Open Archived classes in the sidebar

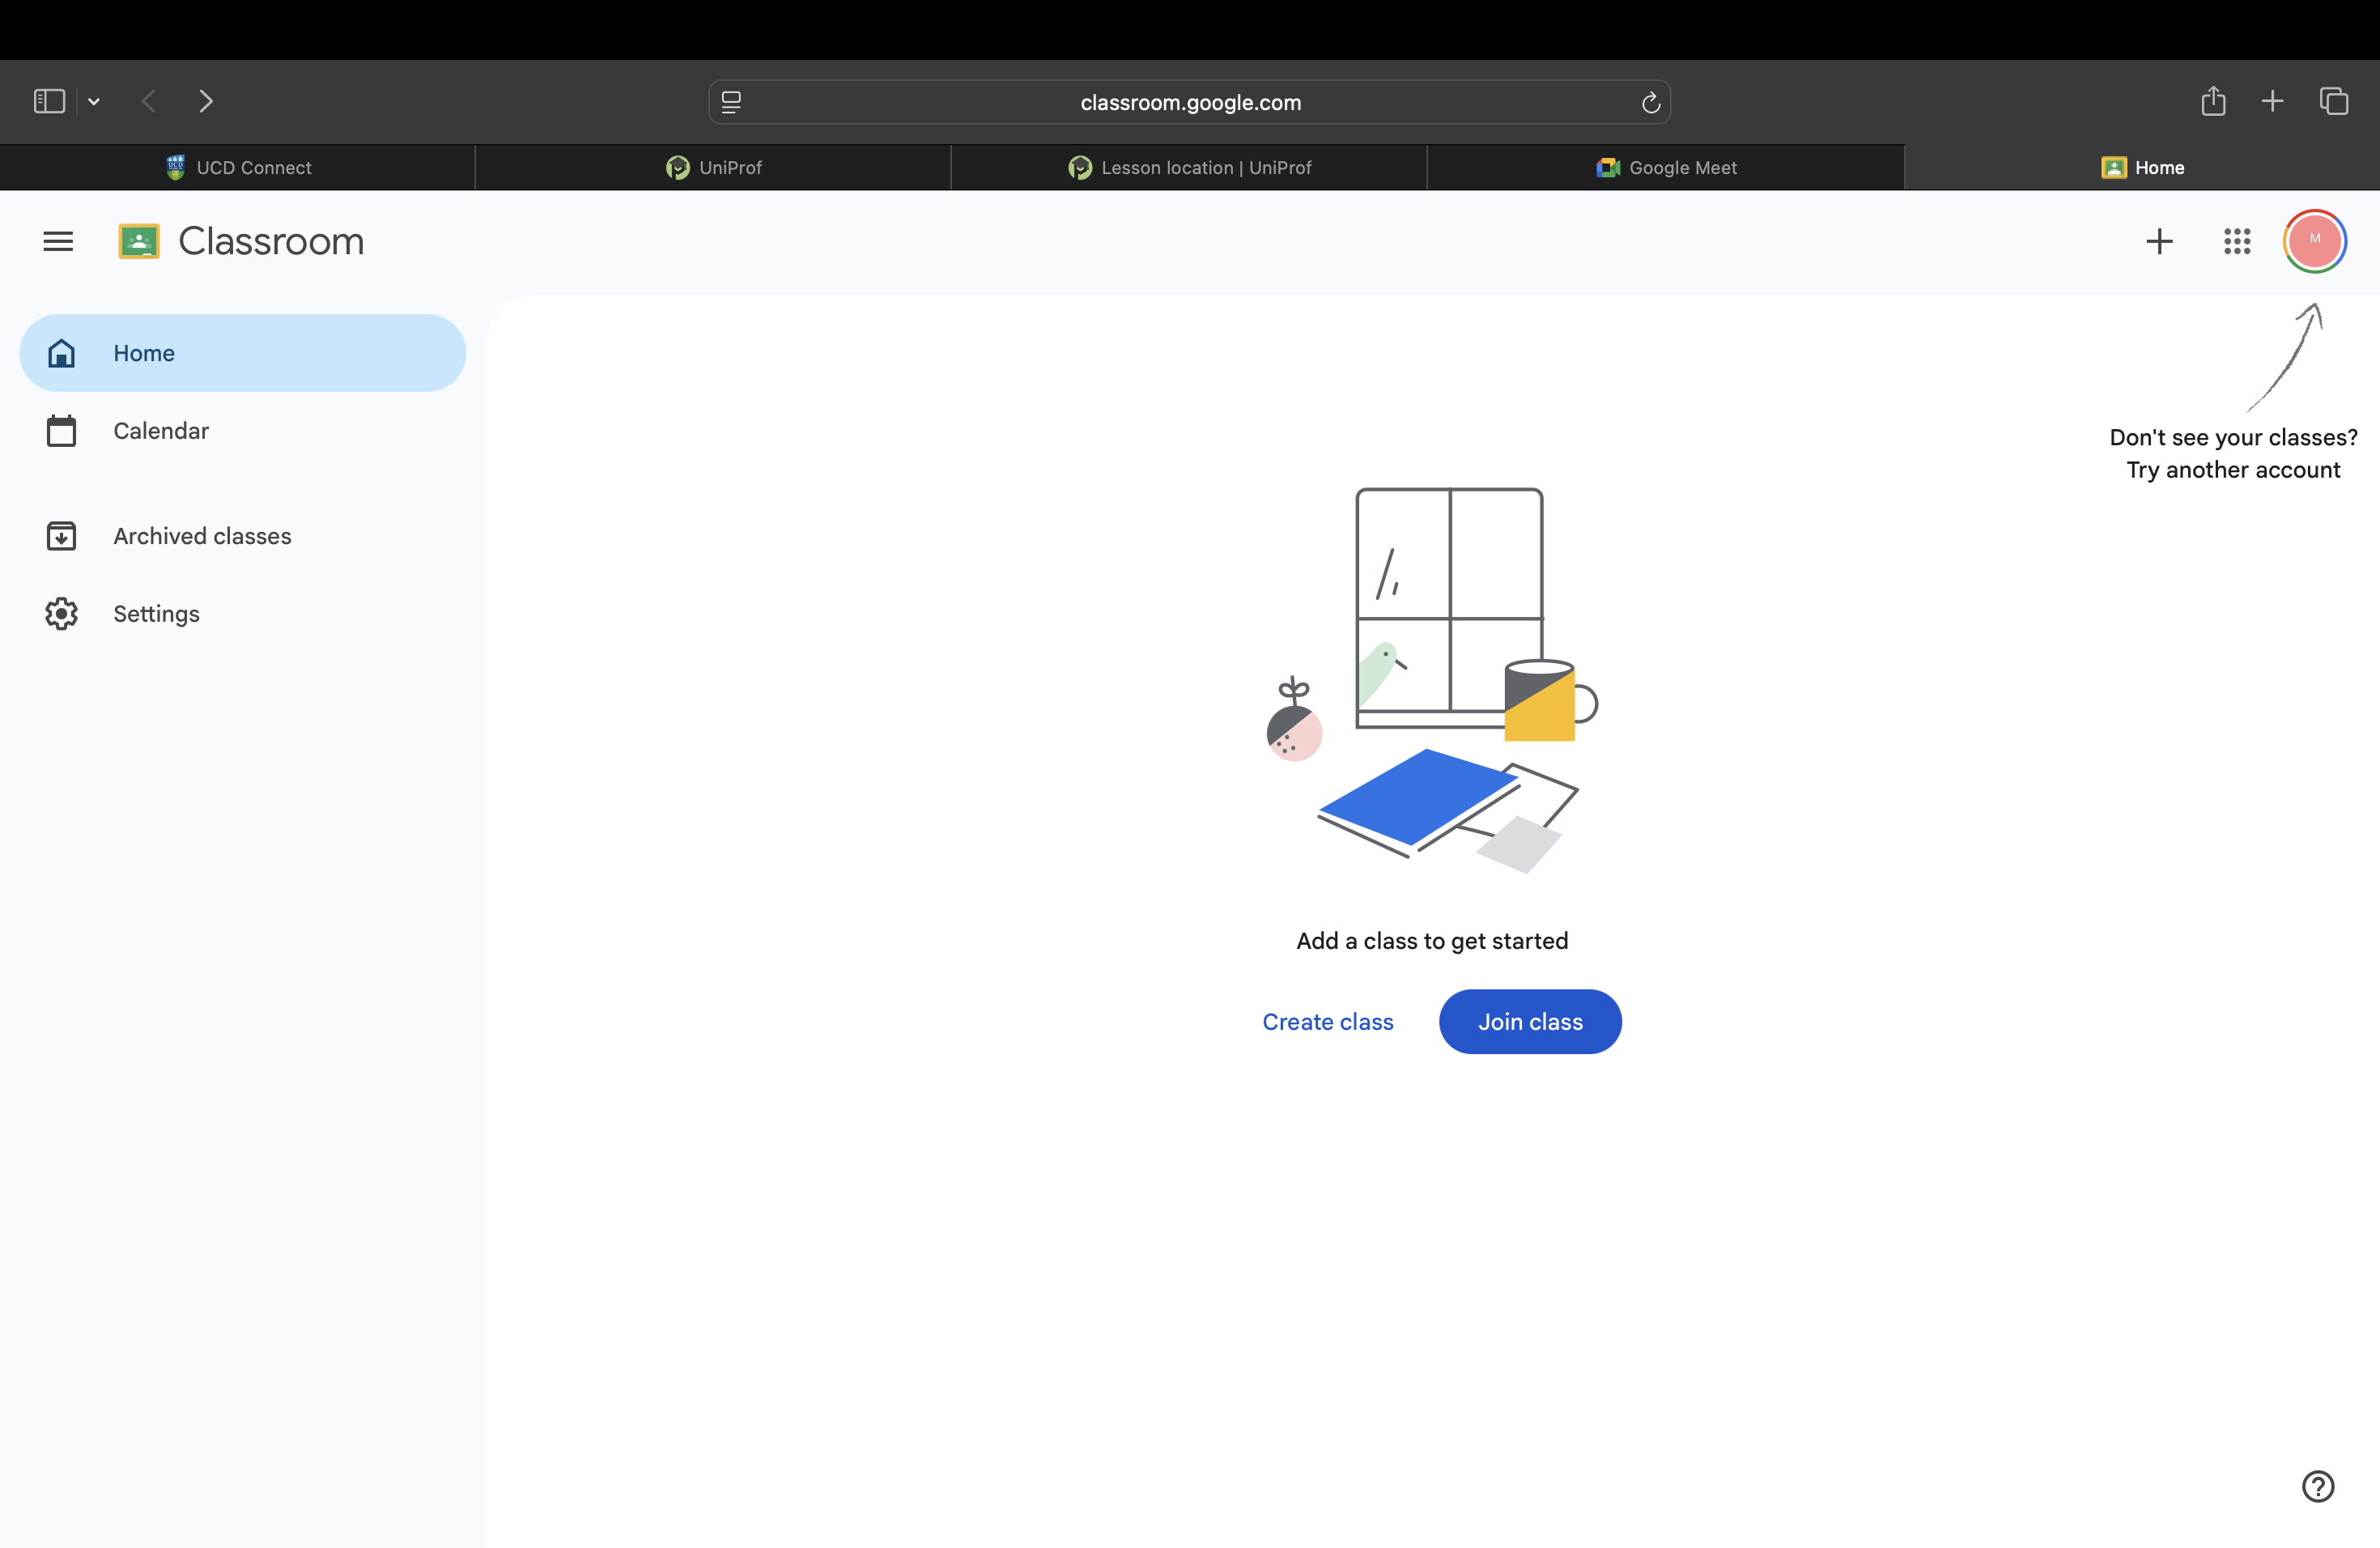coord(202,536)
